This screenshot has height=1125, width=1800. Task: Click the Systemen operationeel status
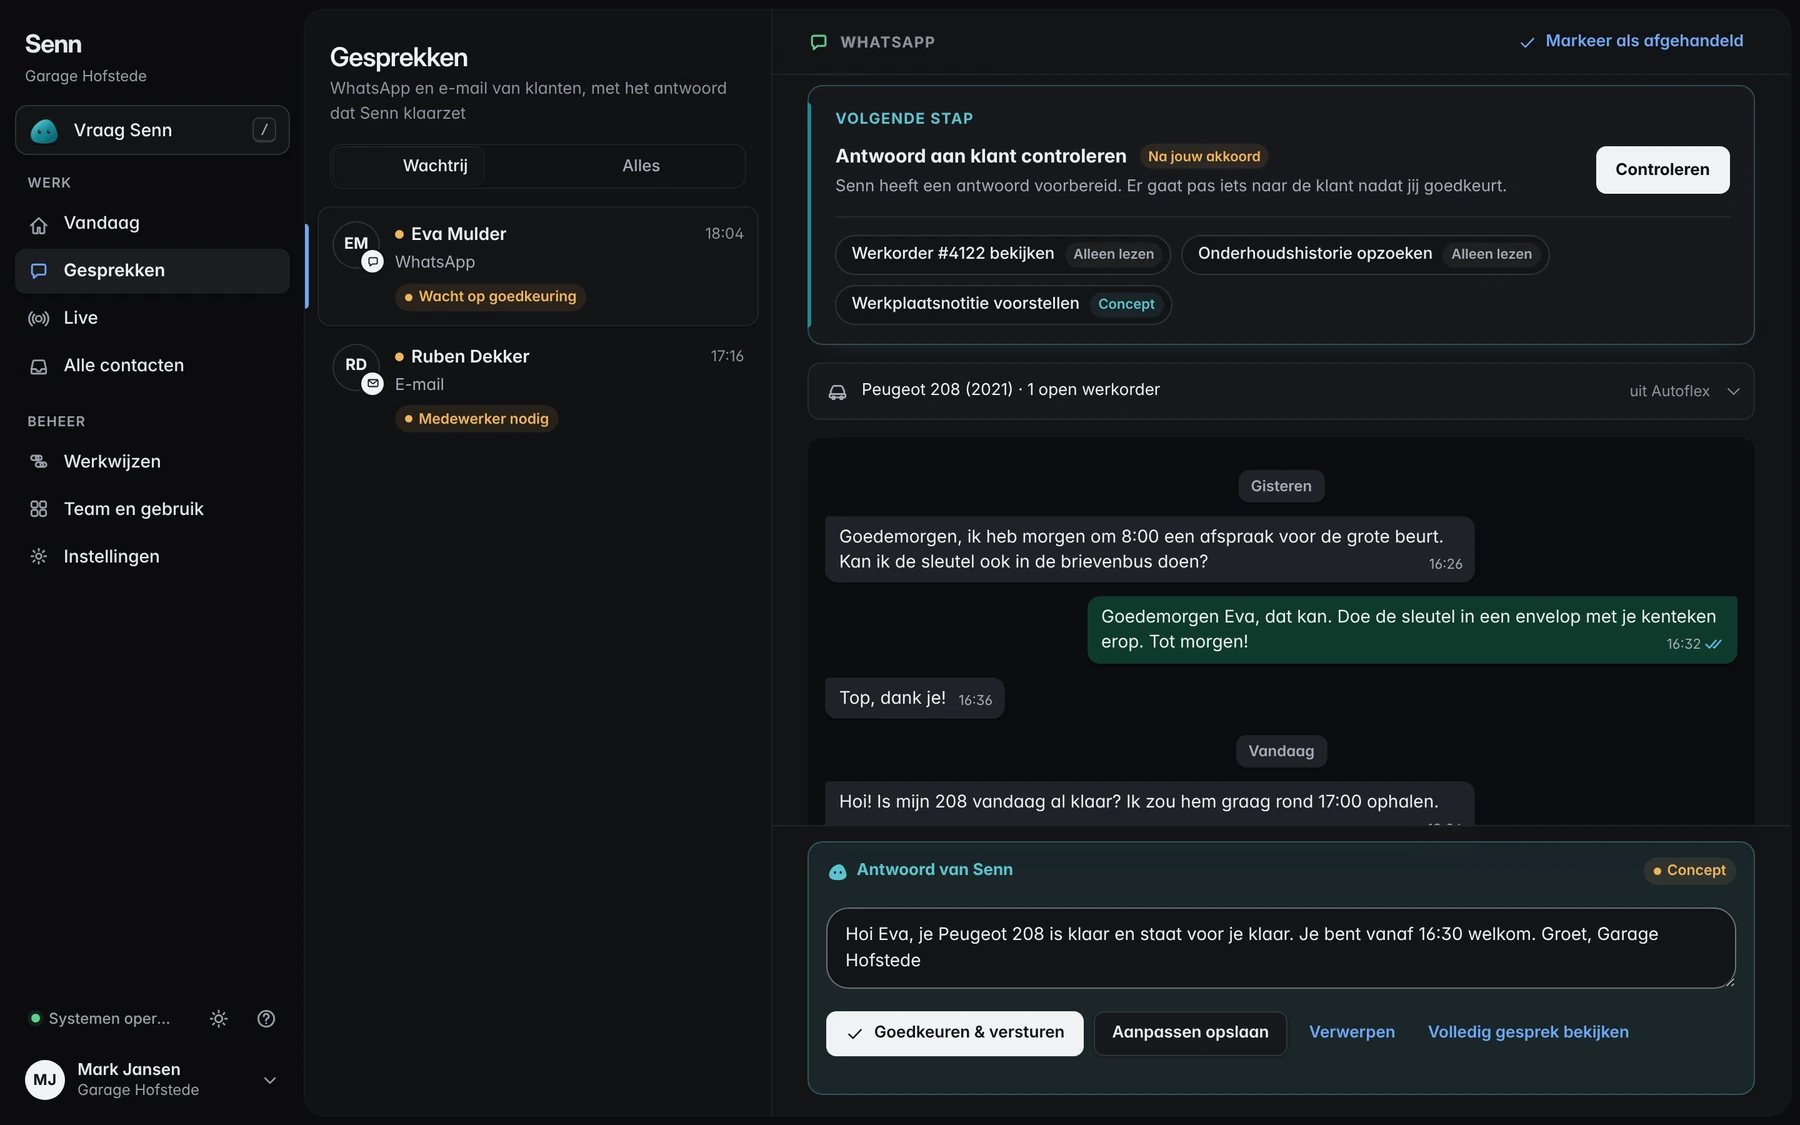pos(100,1018)
